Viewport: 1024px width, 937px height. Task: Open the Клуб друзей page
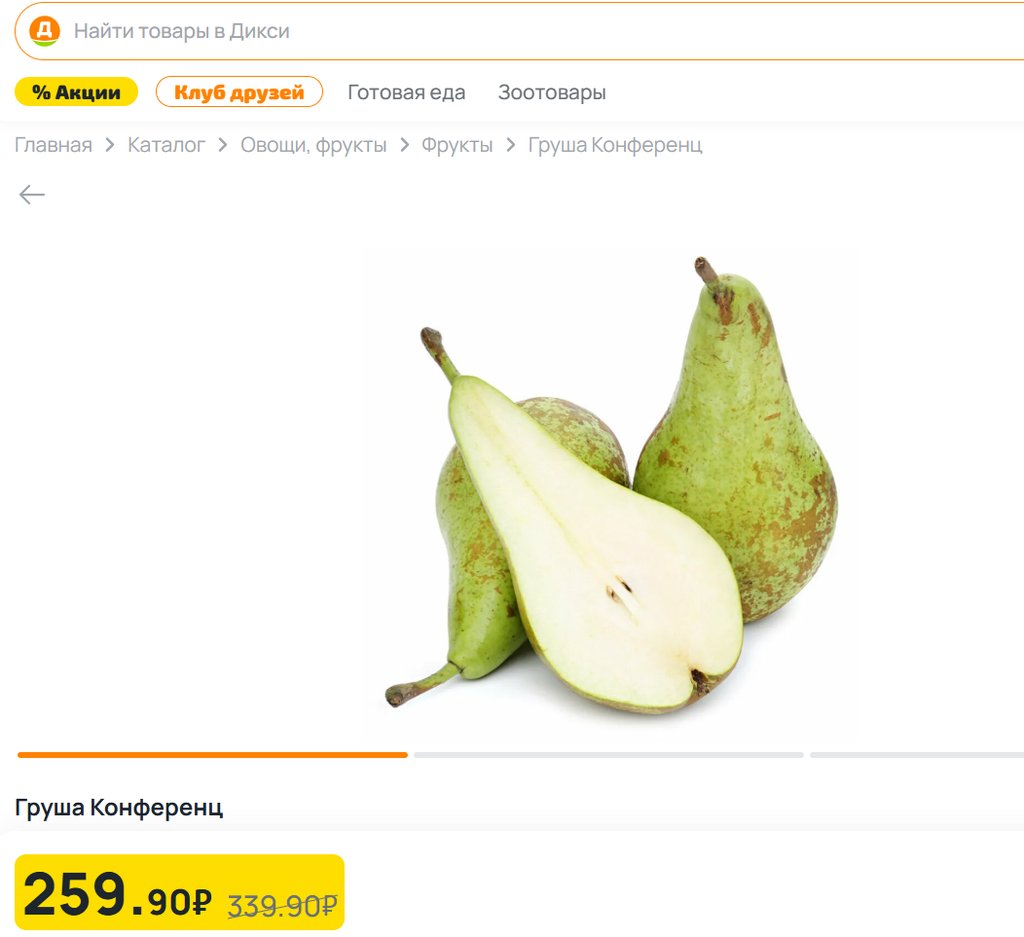click(x=239, y=92)
